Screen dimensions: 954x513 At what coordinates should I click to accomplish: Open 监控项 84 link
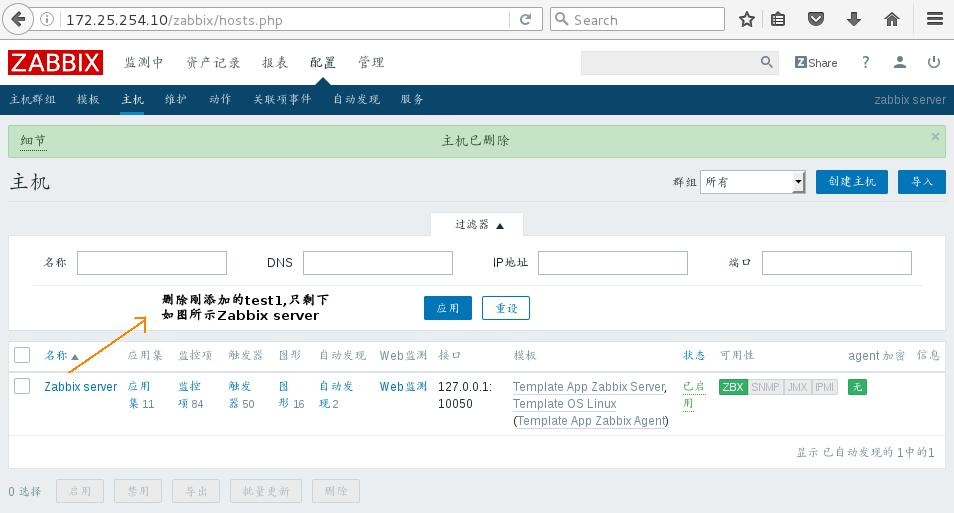pos(190,395)
